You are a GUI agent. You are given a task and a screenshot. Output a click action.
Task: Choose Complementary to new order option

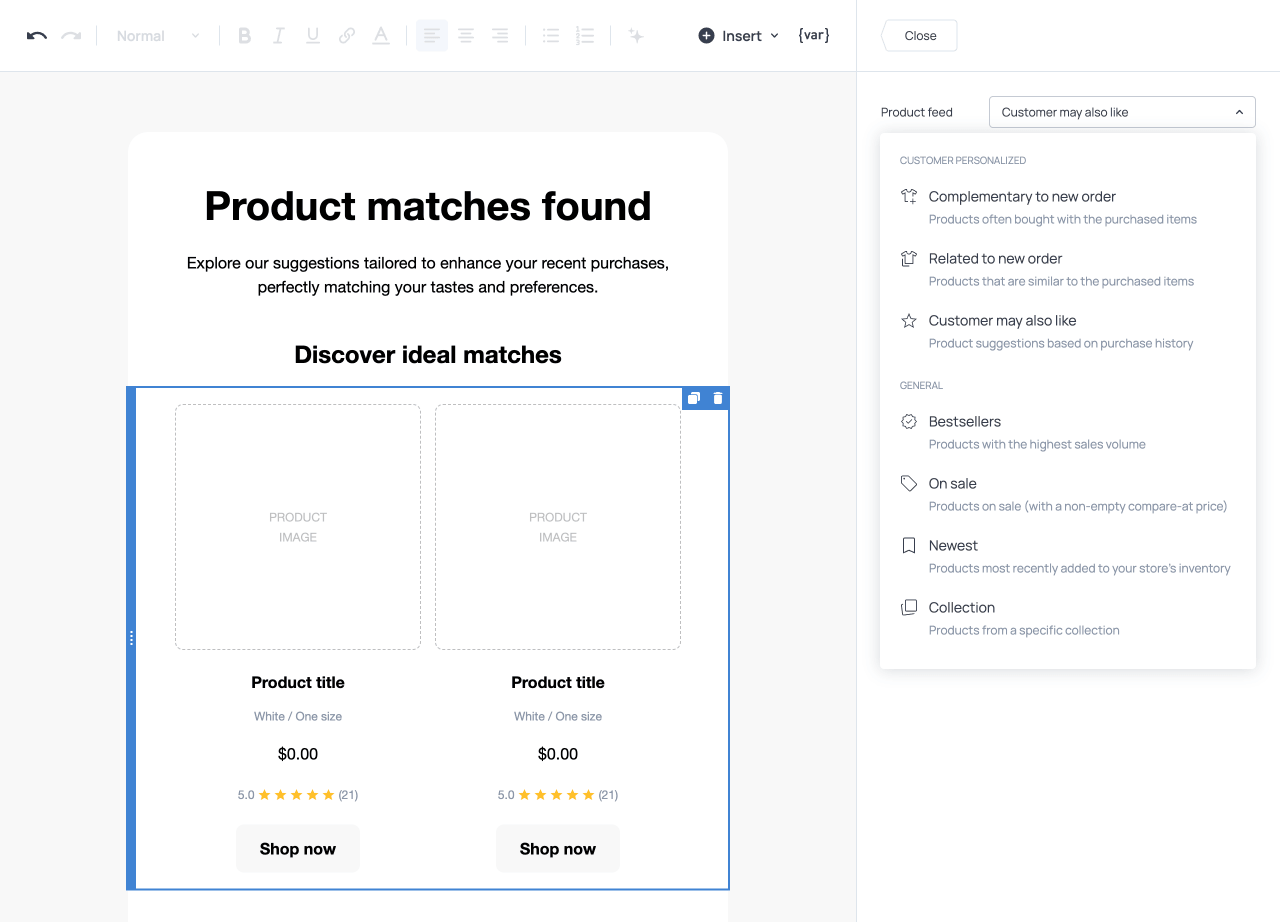tap(1021, 197)
